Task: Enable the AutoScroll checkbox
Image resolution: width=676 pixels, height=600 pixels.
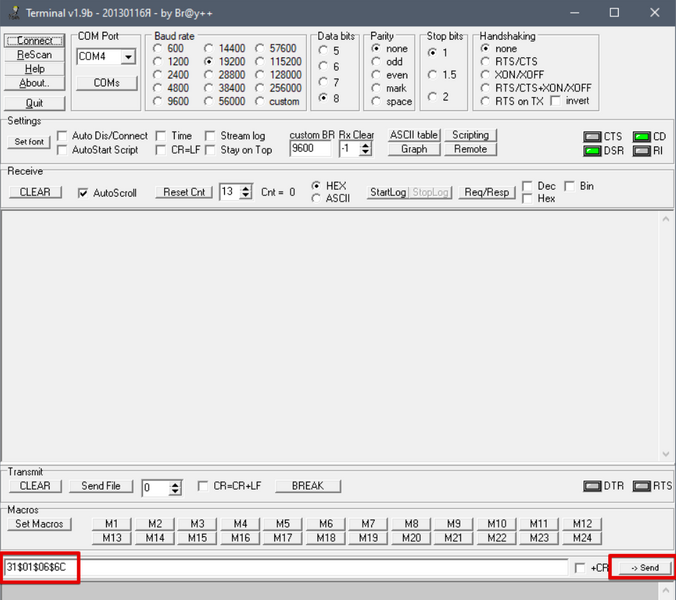Action: [x=83, y=193]
